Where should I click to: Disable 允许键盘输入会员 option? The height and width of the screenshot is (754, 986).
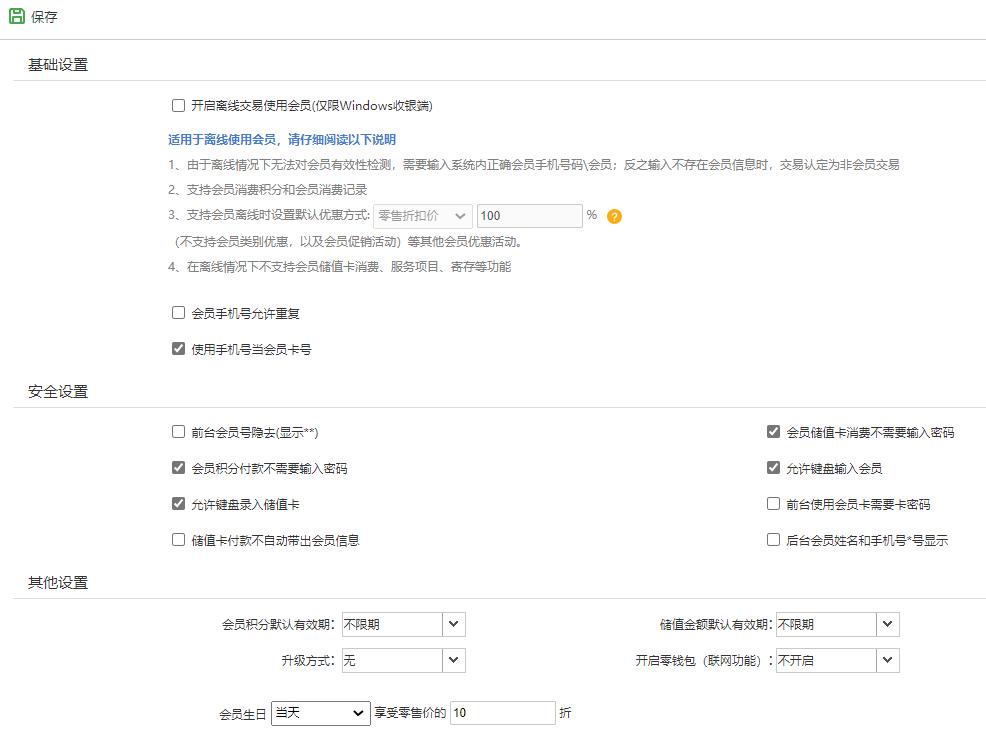coord(773,467)
